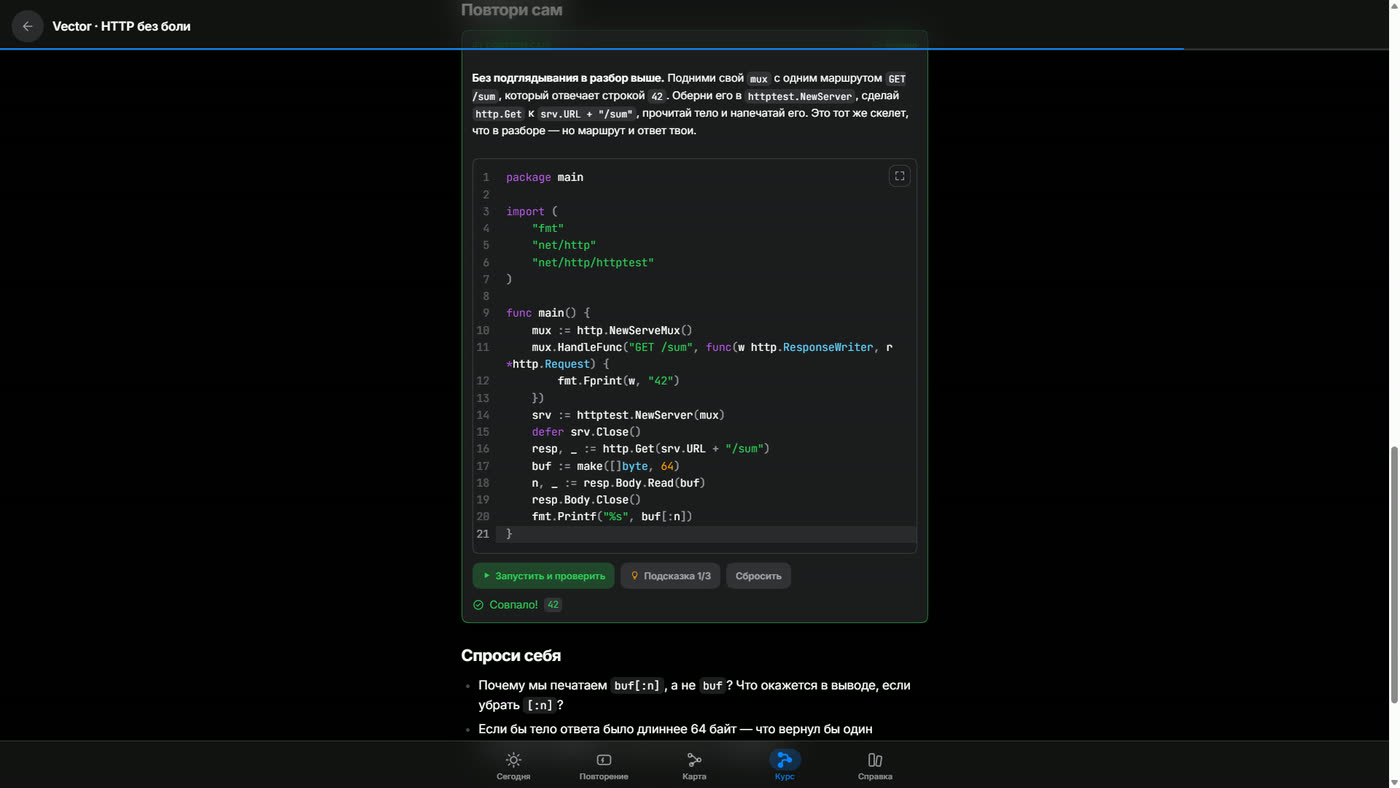Click code line "n, _ := resp.Body.Read(buf)"
Screen dimensions: 1400x788
click(618, 483)
